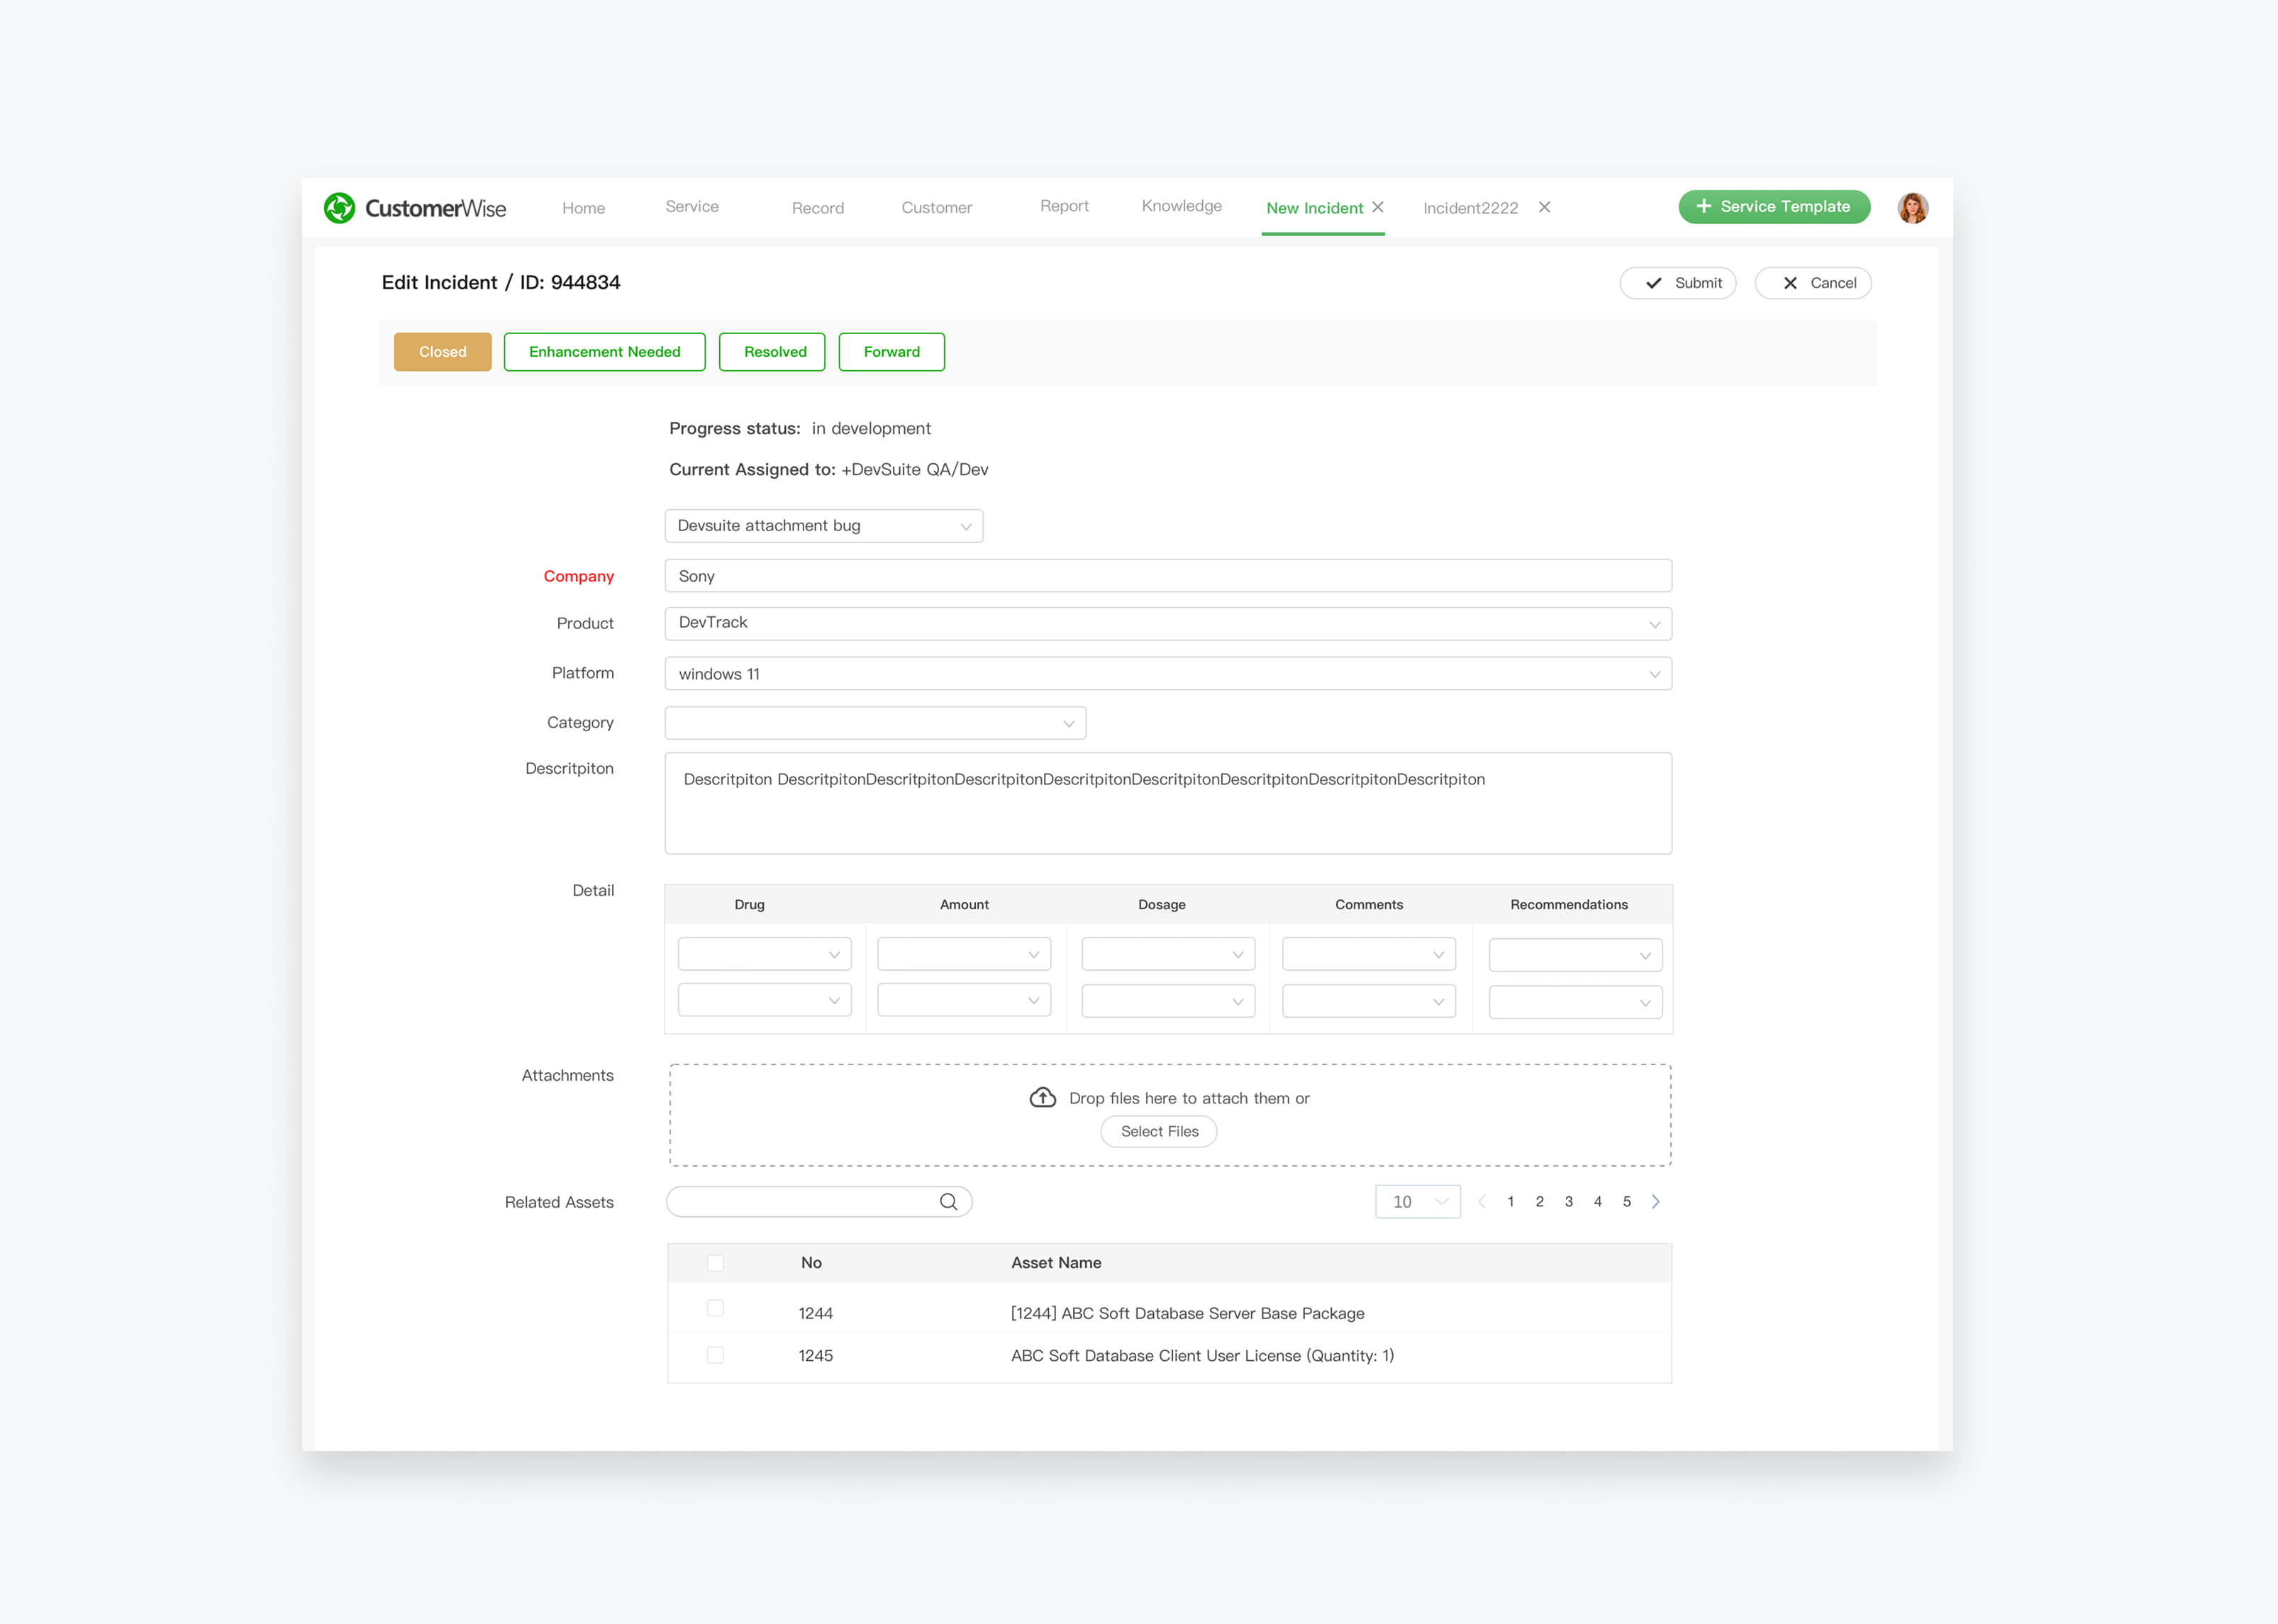
Task: Click the Select Files button
Action: [x=1159, y=1131]
